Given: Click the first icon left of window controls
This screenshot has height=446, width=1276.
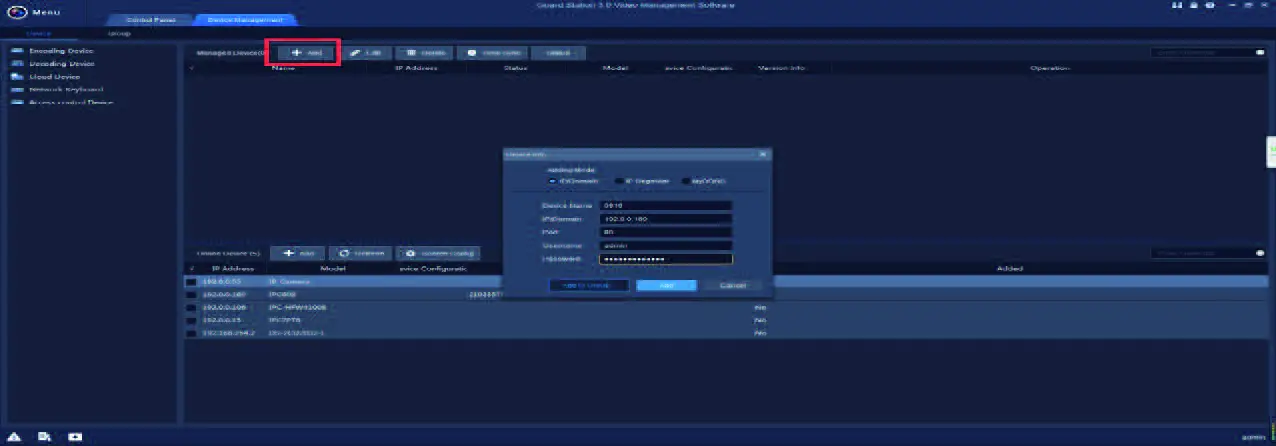Looking at the screenshot, I should tap(1179, 6).
